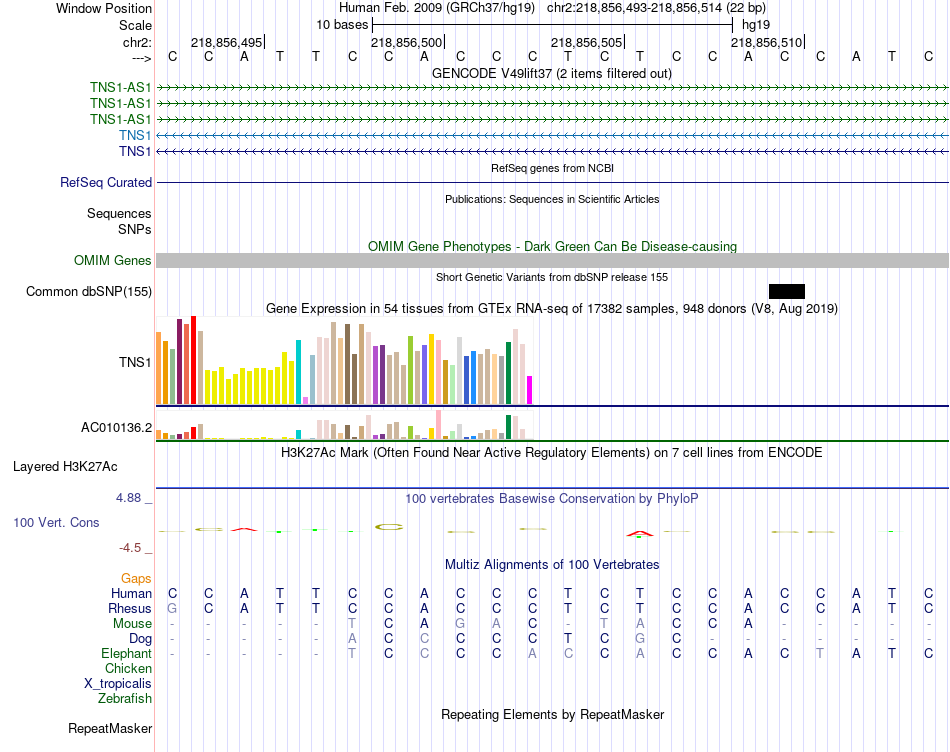Open the OMIM Gene Phenotypes track title
Viewport: 950px width, 752px height.
[552, 247]
